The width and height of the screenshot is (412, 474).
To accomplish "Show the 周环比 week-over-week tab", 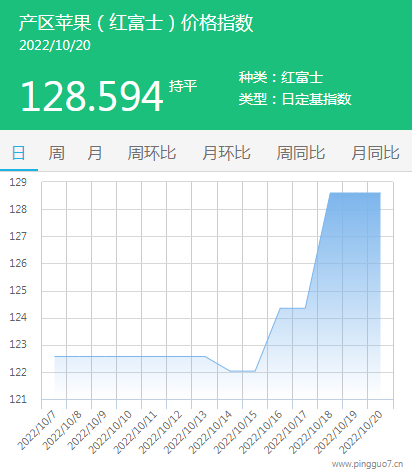I will pos(152,153).
